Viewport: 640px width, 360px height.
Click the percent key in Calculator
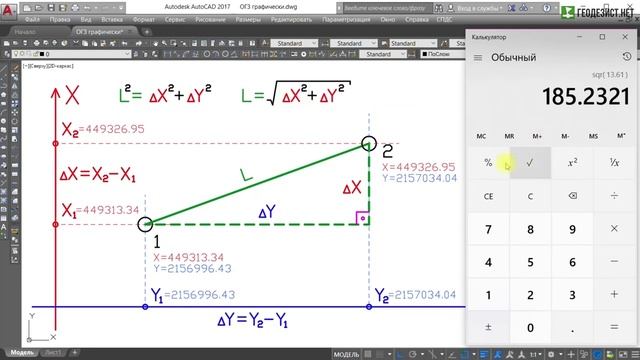click(488, 163)
